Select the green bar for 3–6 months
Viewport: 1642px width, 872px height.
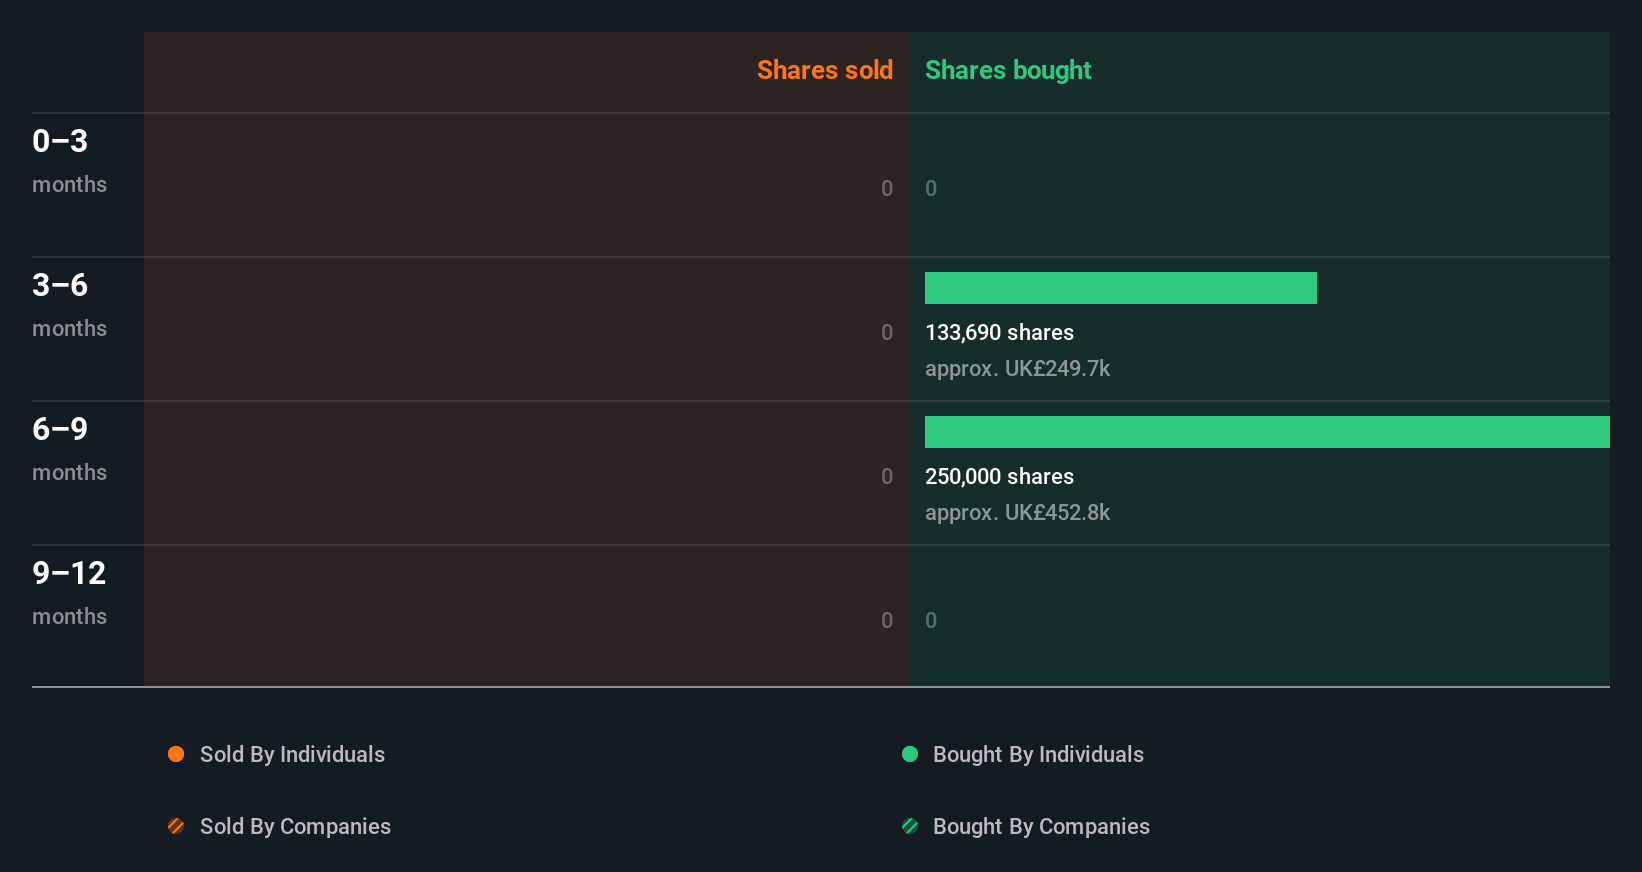pos(1121,288)
